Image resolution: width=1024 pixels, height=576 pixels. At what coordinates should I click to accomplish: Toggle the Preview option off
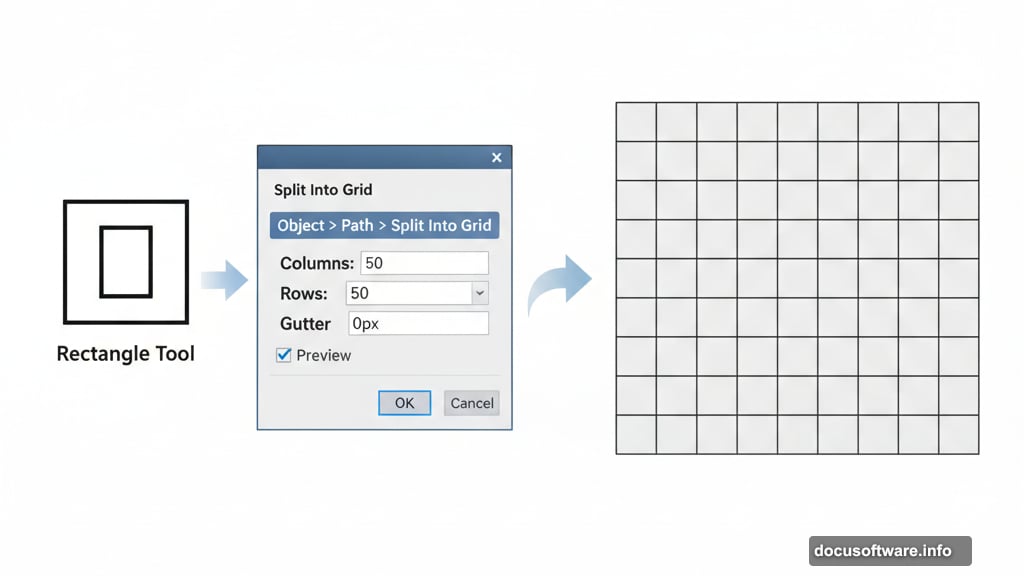tap(281, 355)
